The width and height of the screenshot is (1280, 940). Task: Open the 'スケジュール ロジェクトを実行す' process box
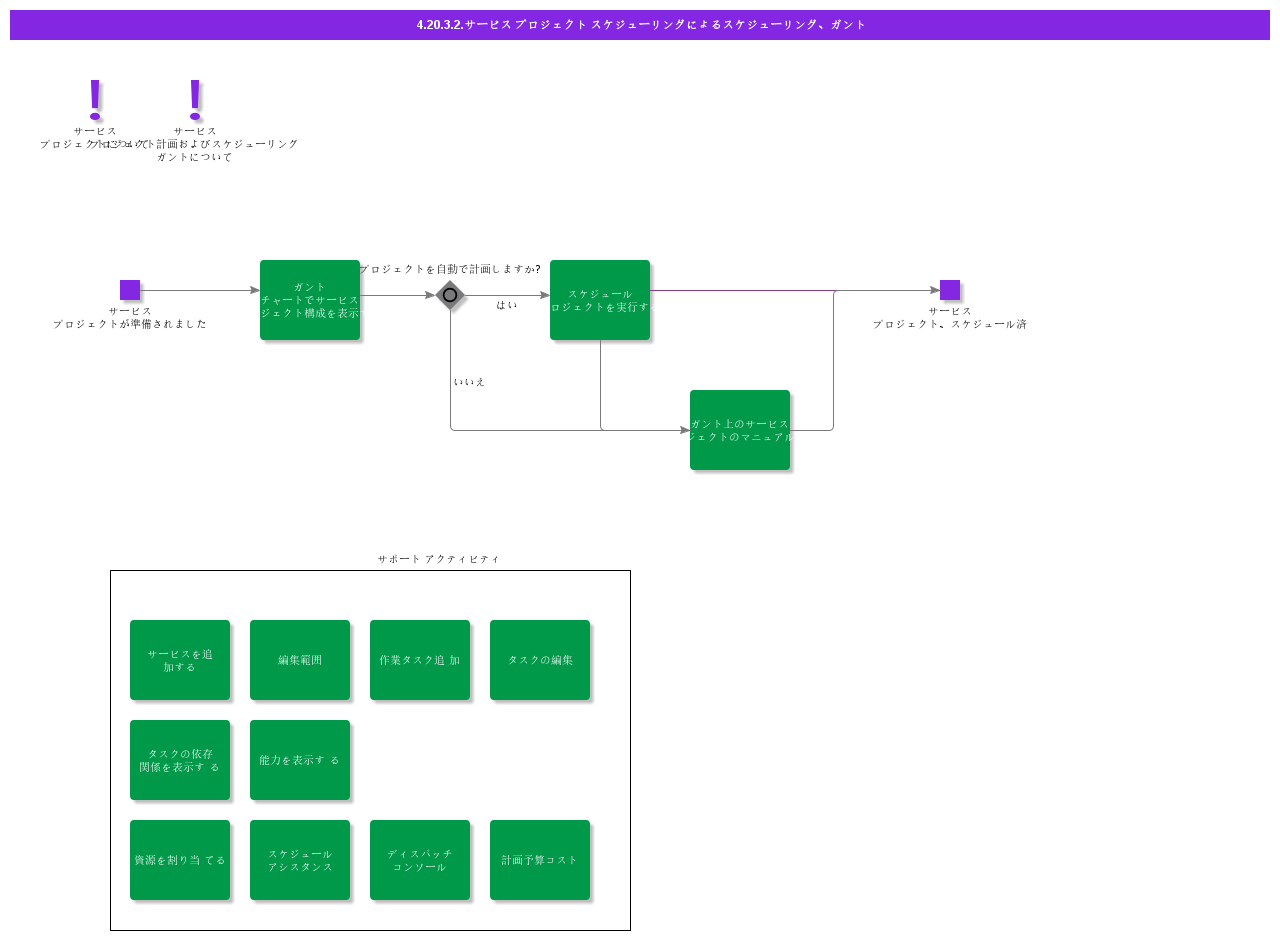coord(600,300)
